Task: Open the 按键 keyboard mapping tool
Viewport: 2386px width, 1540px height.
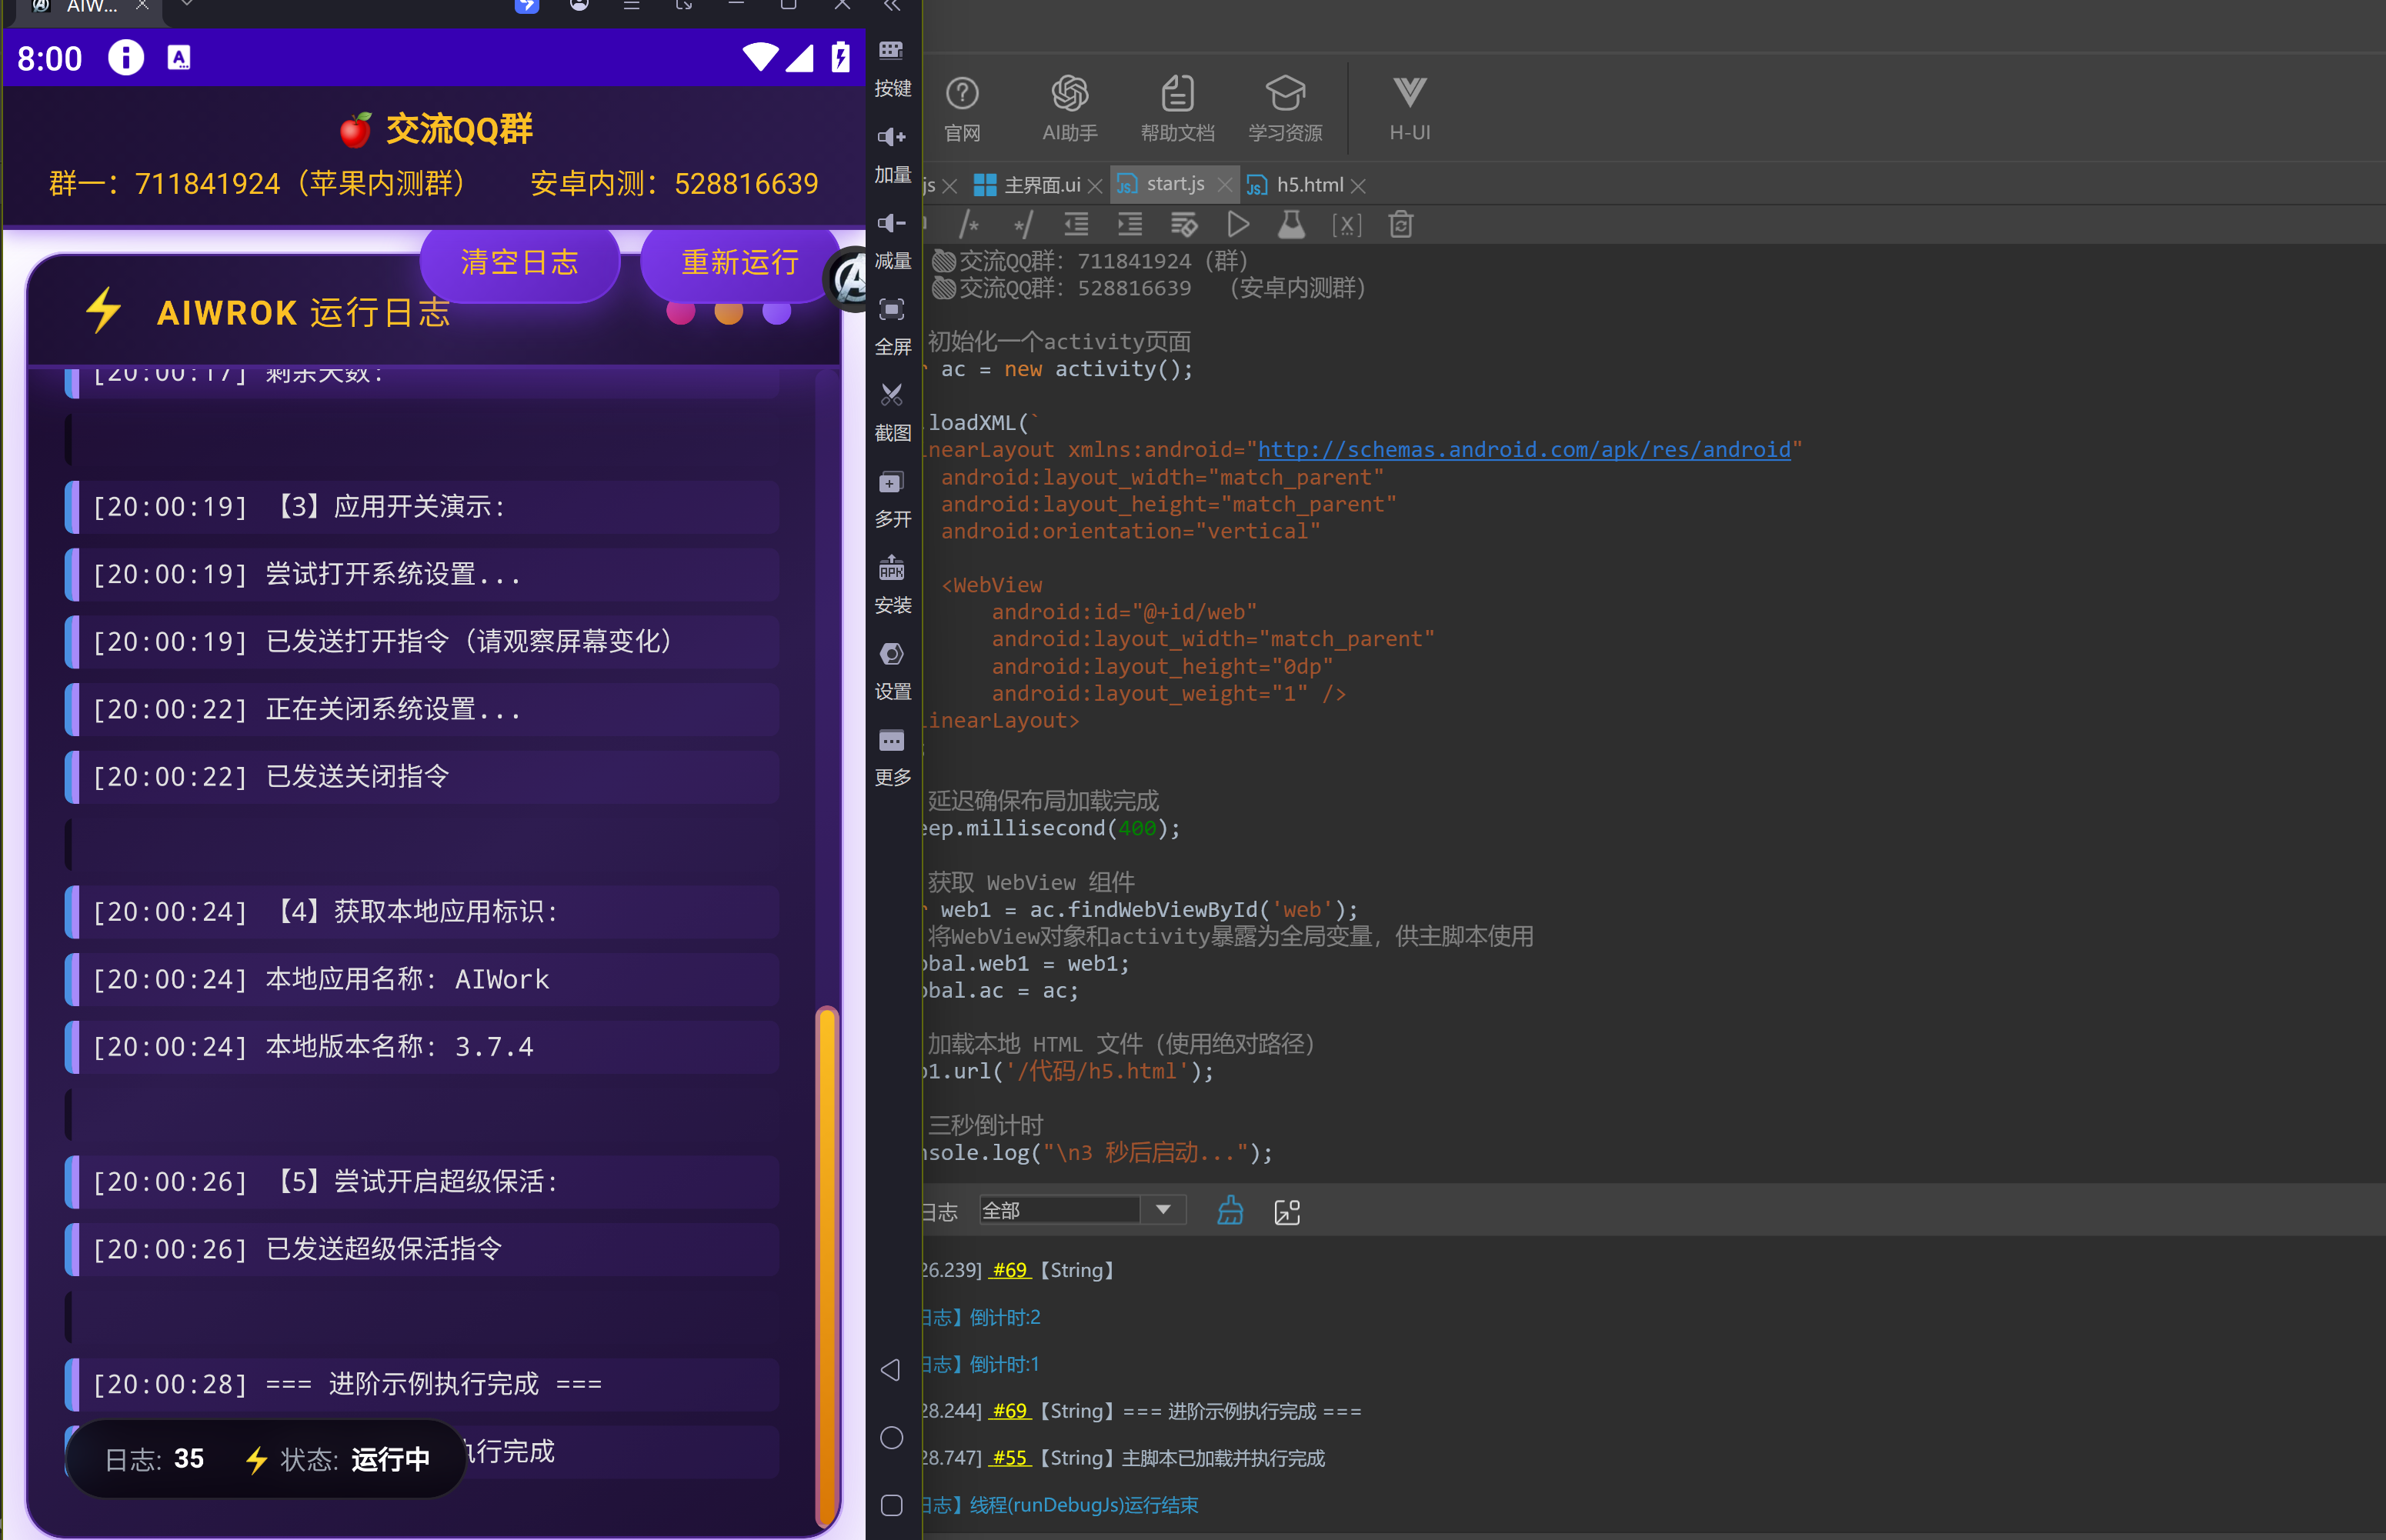Action: point(892,68)
